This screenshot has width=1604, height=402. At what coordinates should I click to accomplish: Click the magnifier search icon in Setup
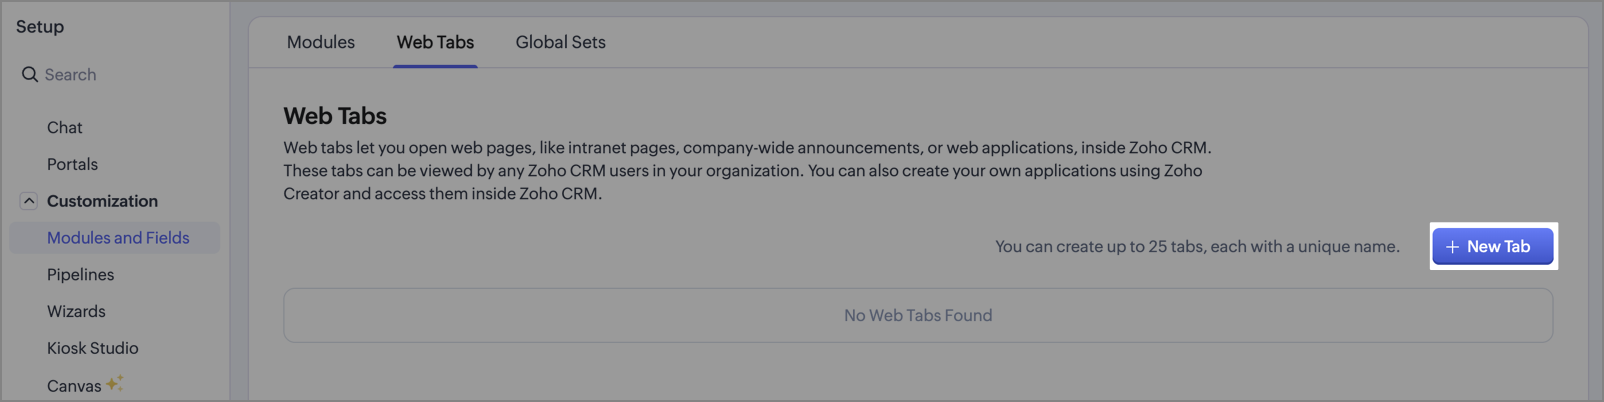tap(30, 75)
